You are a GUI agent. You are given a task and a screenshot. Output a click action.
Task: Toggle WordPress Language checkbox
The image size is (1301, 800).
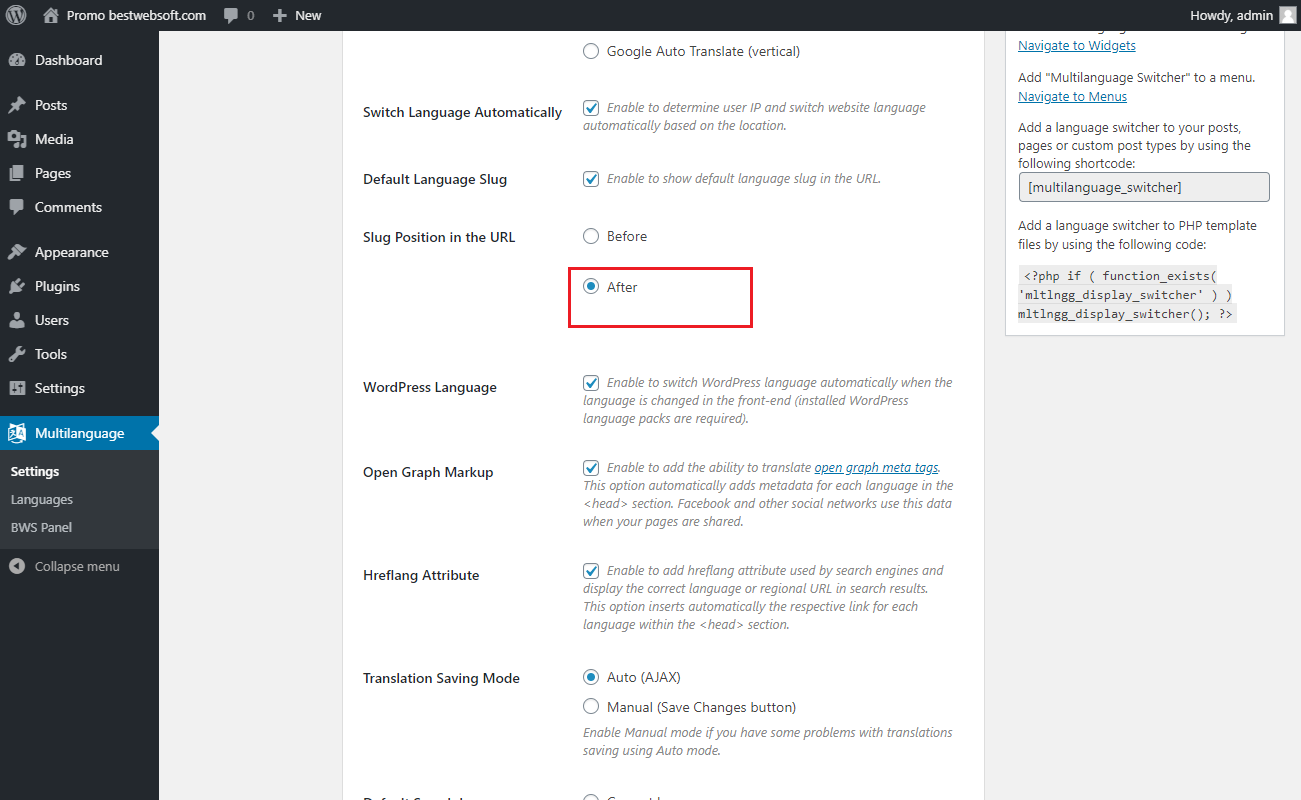click(591, 383)
